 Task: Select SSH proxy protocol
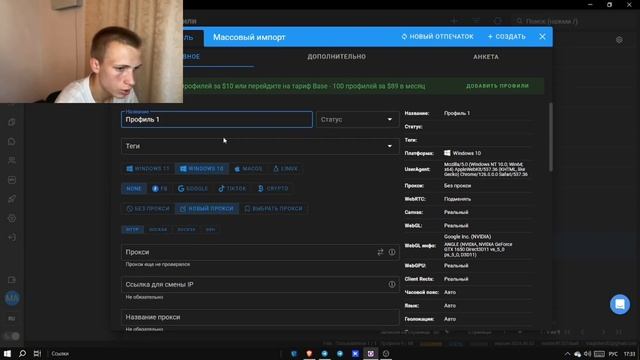[210, 229]
